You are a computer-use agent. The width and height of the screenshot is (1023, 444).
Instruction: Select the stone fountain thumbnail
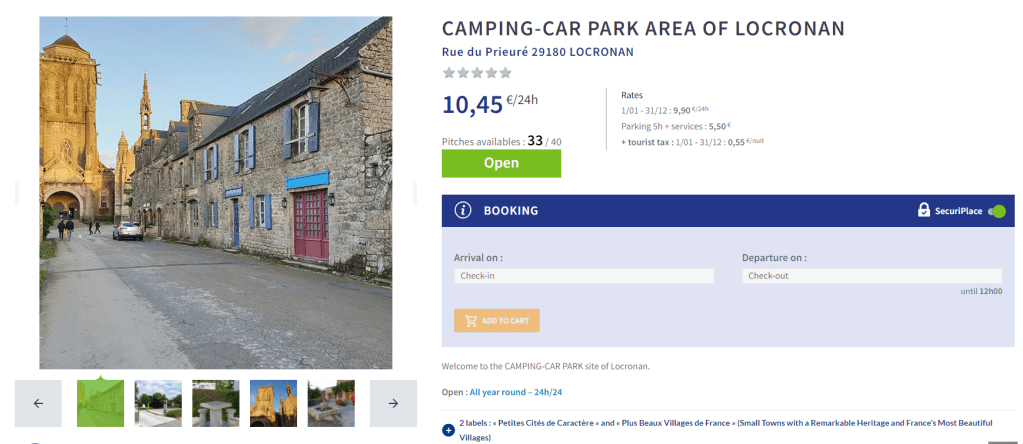coord(331,403)
